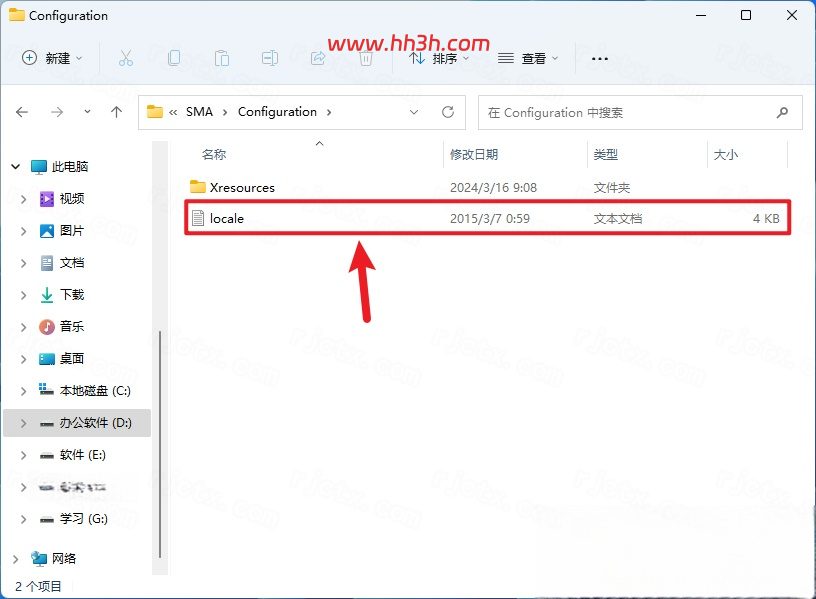Select the Xresources folder
This screenshot has height=599, width=816.
[x=242, y=187]
